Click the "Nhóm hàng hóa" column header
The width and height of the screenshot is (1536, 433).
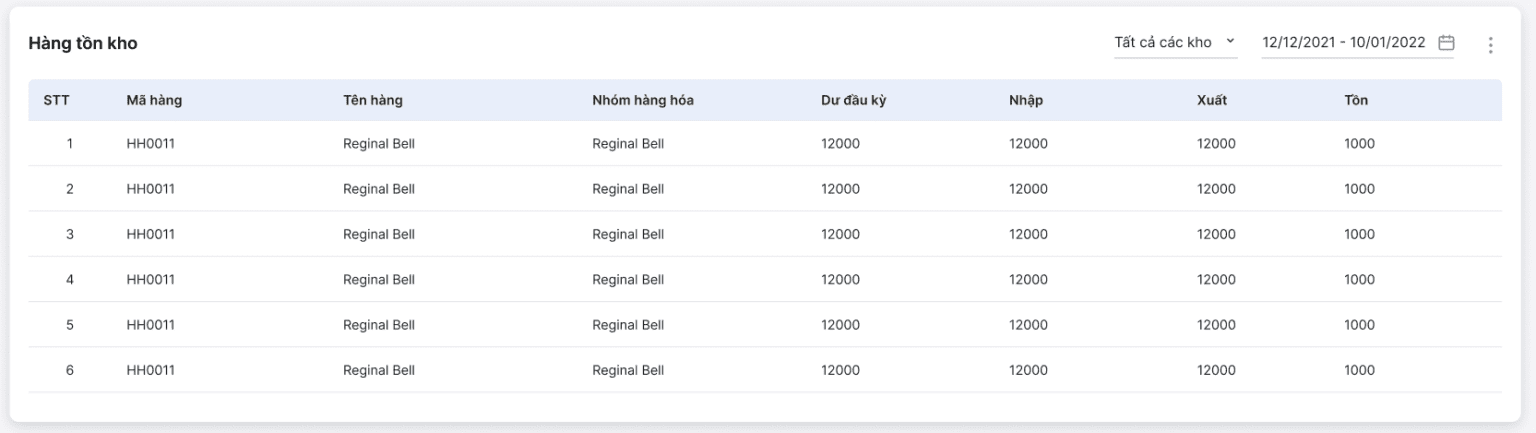[x=643, y=100]
